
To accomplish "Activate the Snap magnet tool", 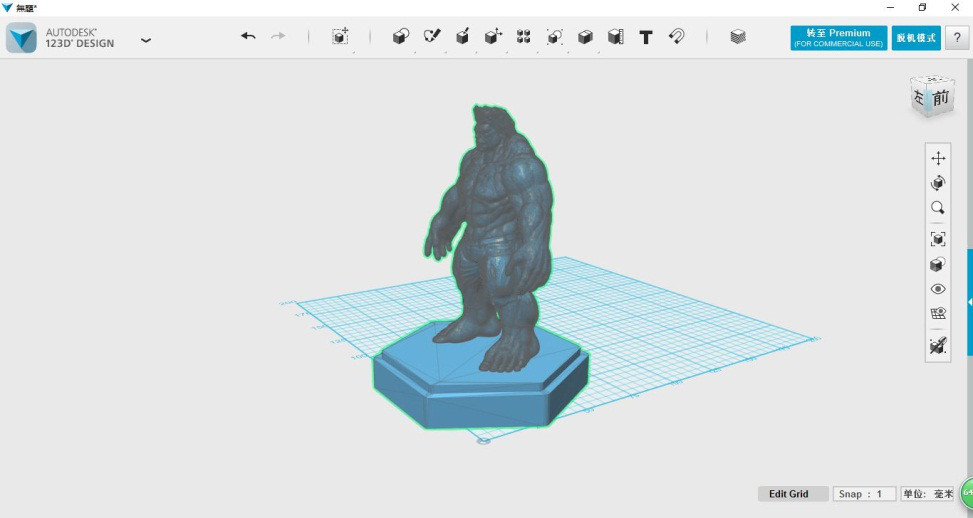I will (677, 37).
